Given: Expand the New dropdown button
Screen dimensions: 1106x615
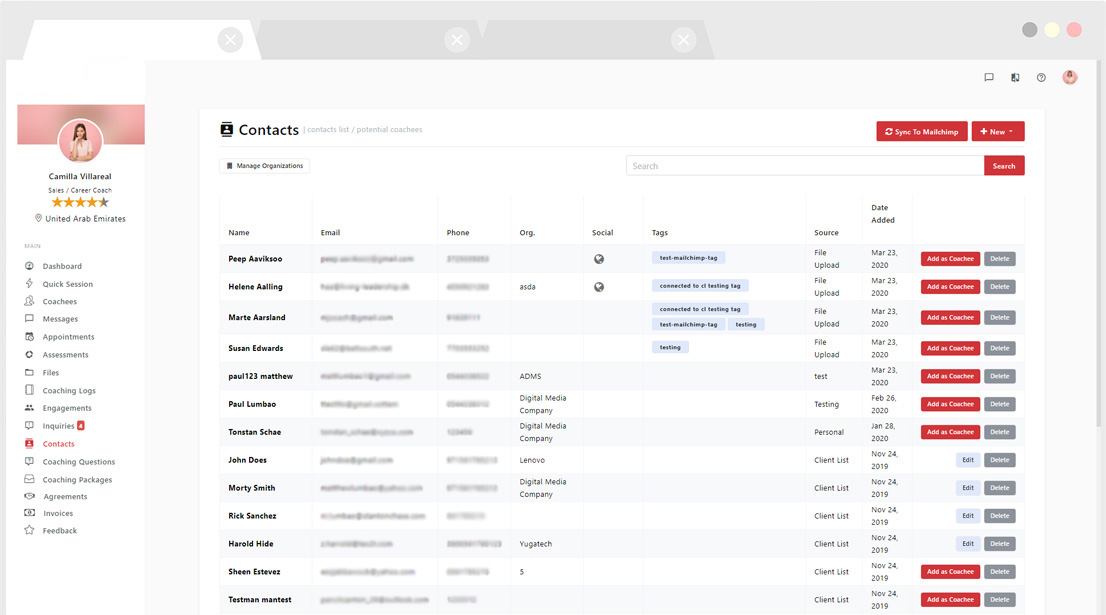Looking at the screenshot, I should coord(997,132).
